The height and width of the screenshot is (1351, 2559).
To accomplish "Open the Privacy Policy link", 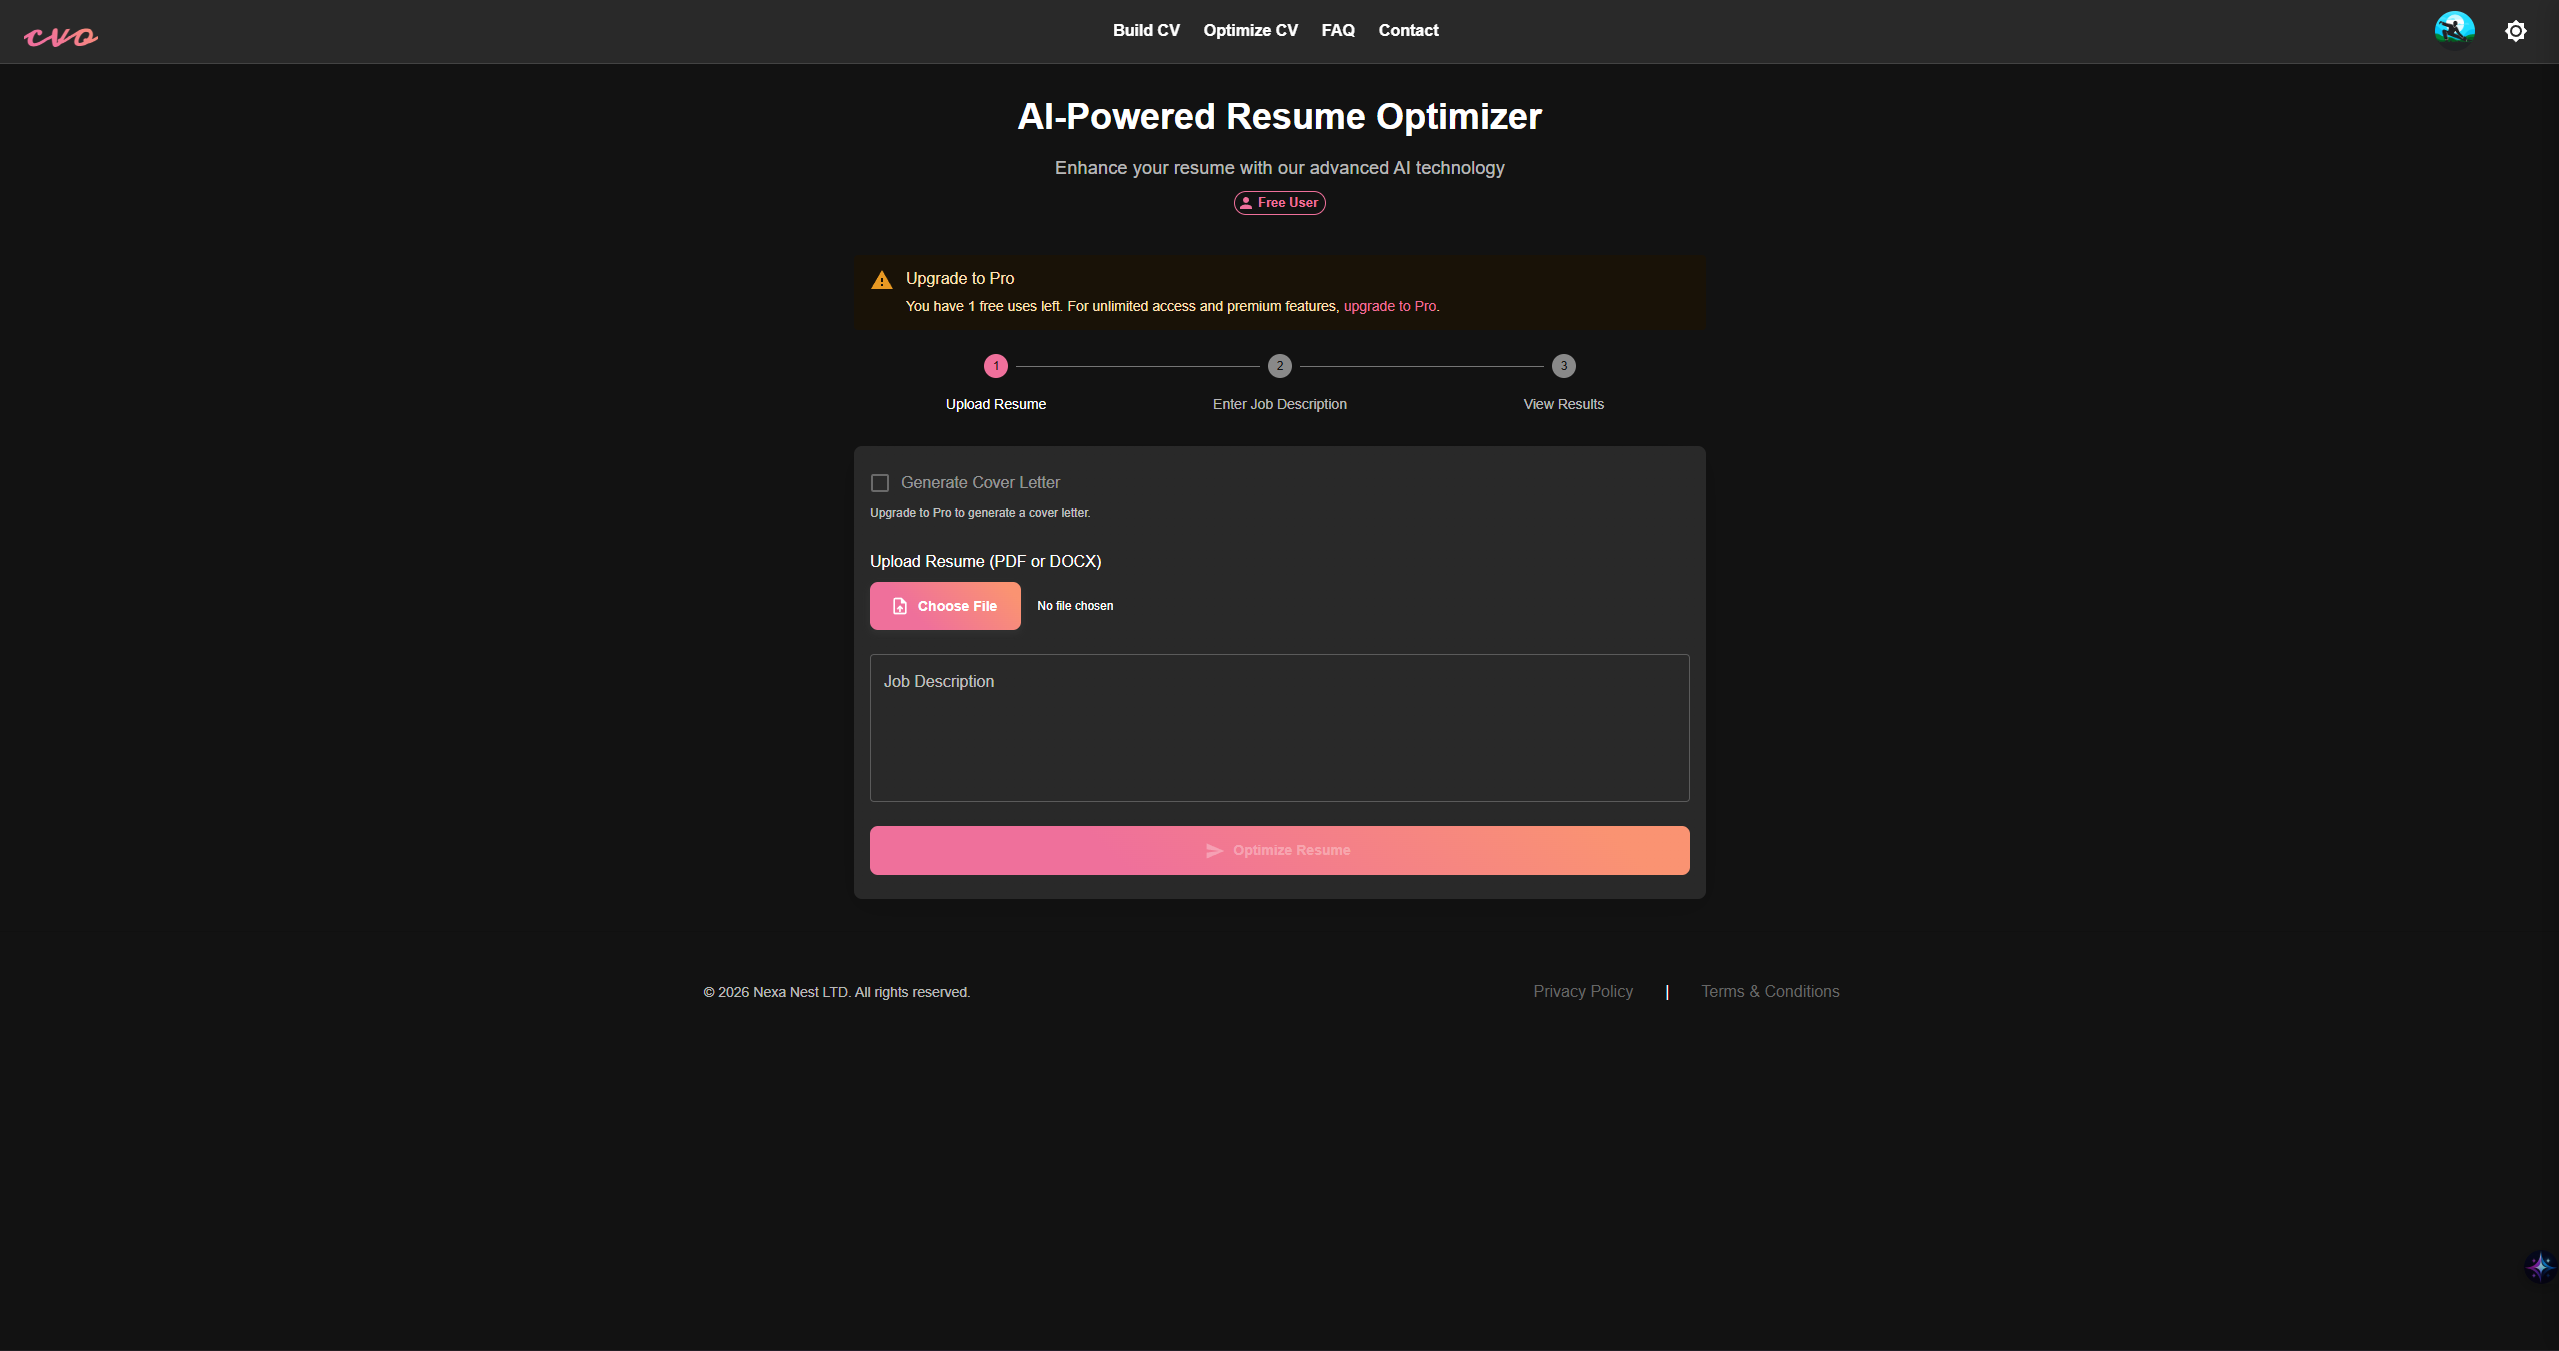I will pos(1582,991).
